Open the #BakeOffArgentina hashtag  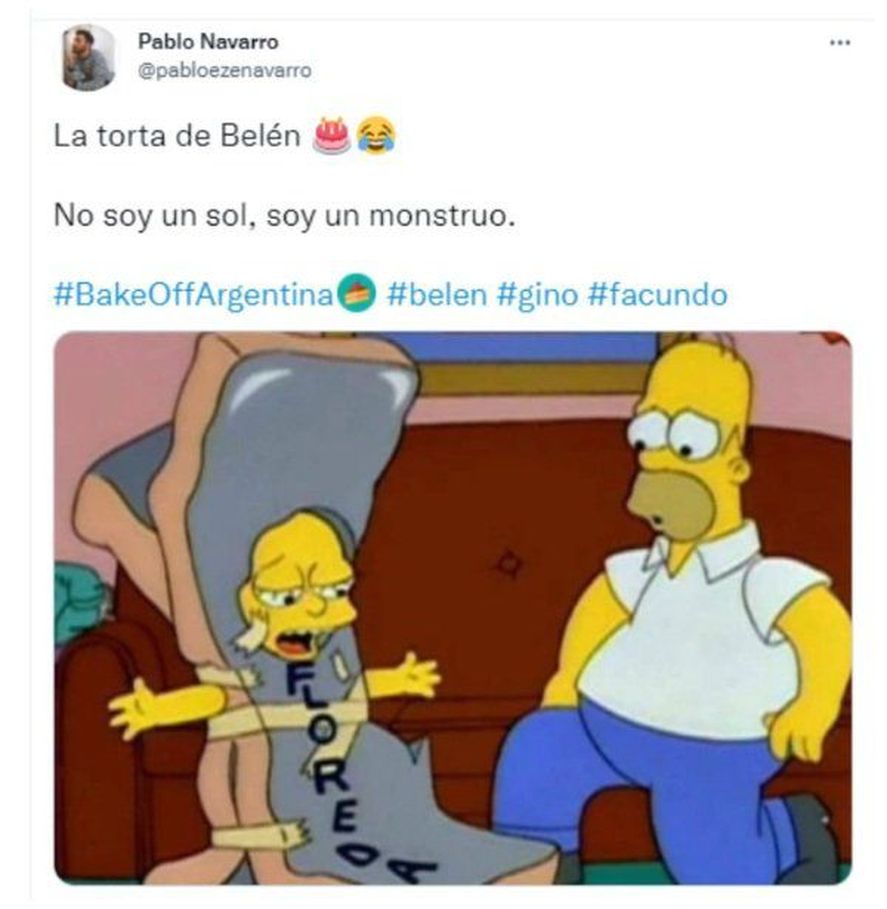(x=194, y=294)
